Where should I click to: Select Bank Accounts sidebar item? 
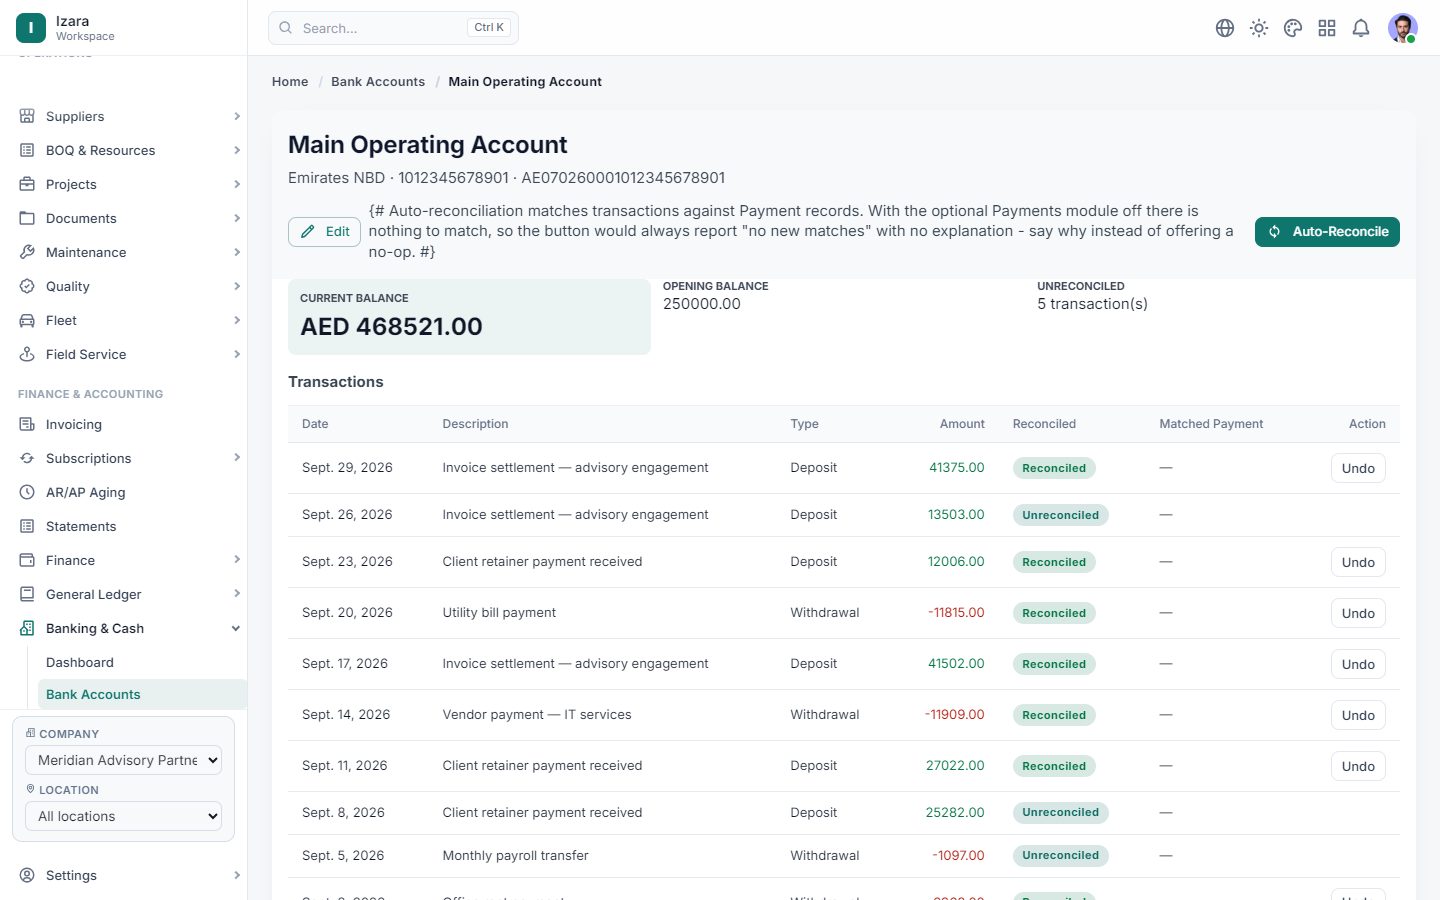click(x=142, y=694)
